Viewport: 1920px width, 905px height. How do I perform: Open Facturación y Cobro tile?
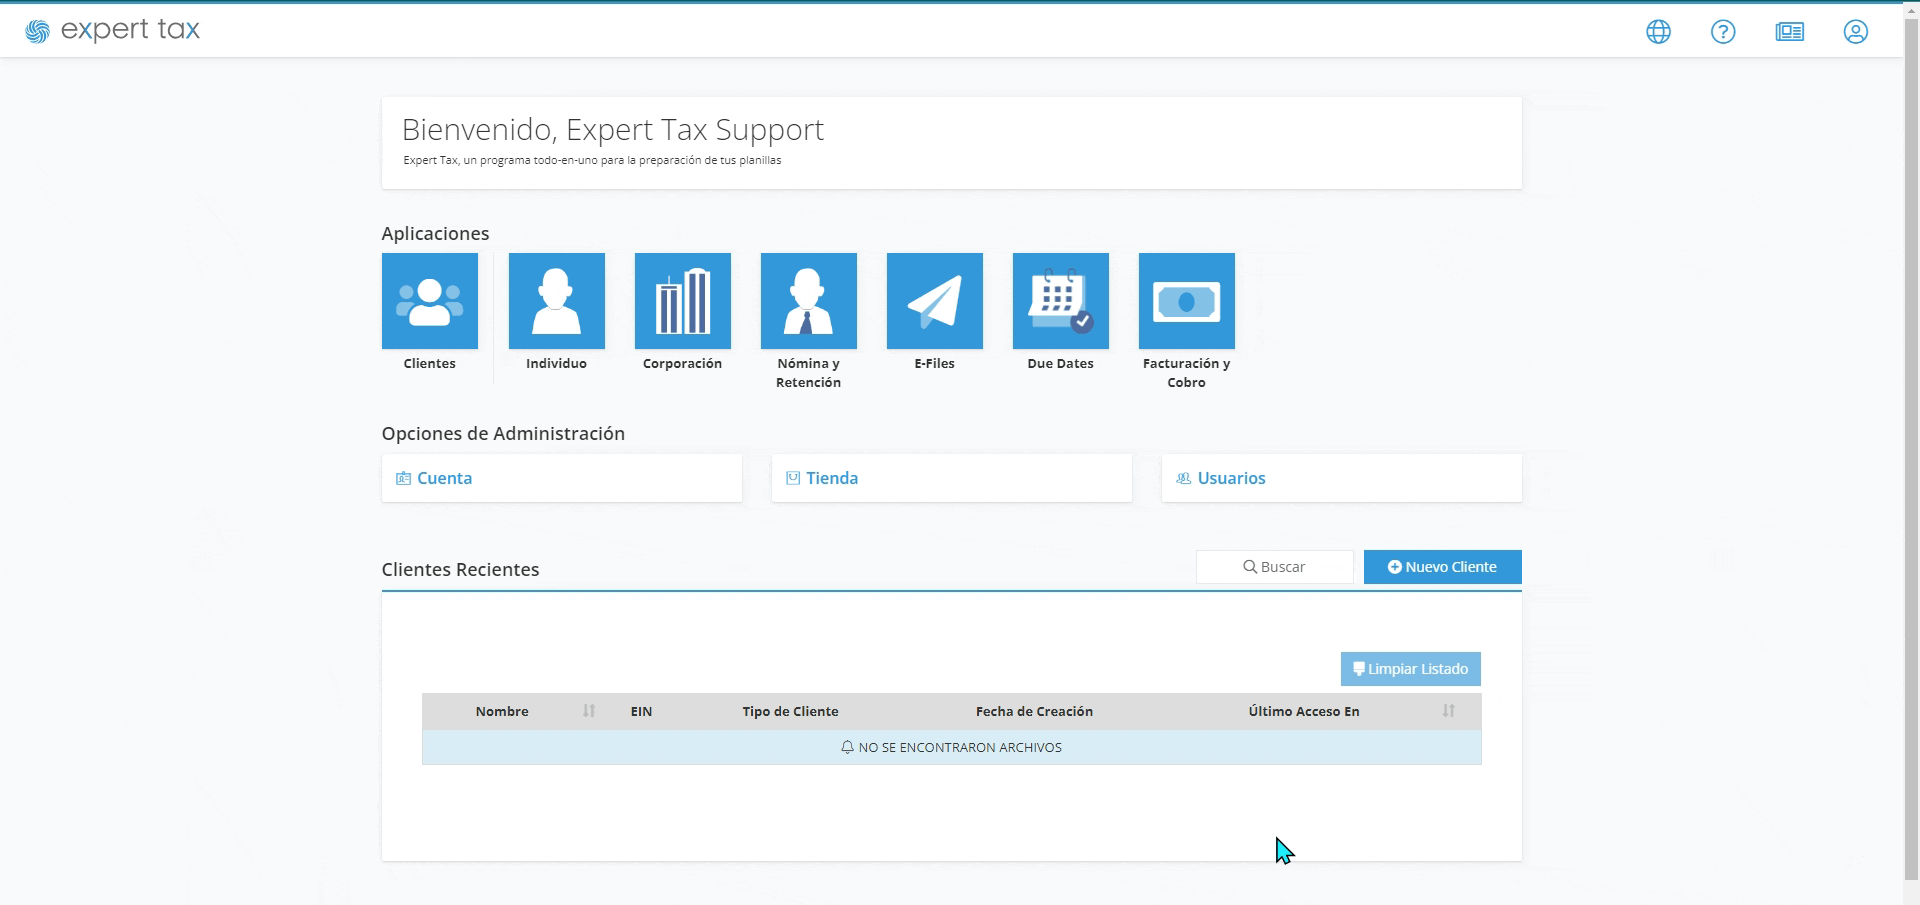pos(1187,301)
